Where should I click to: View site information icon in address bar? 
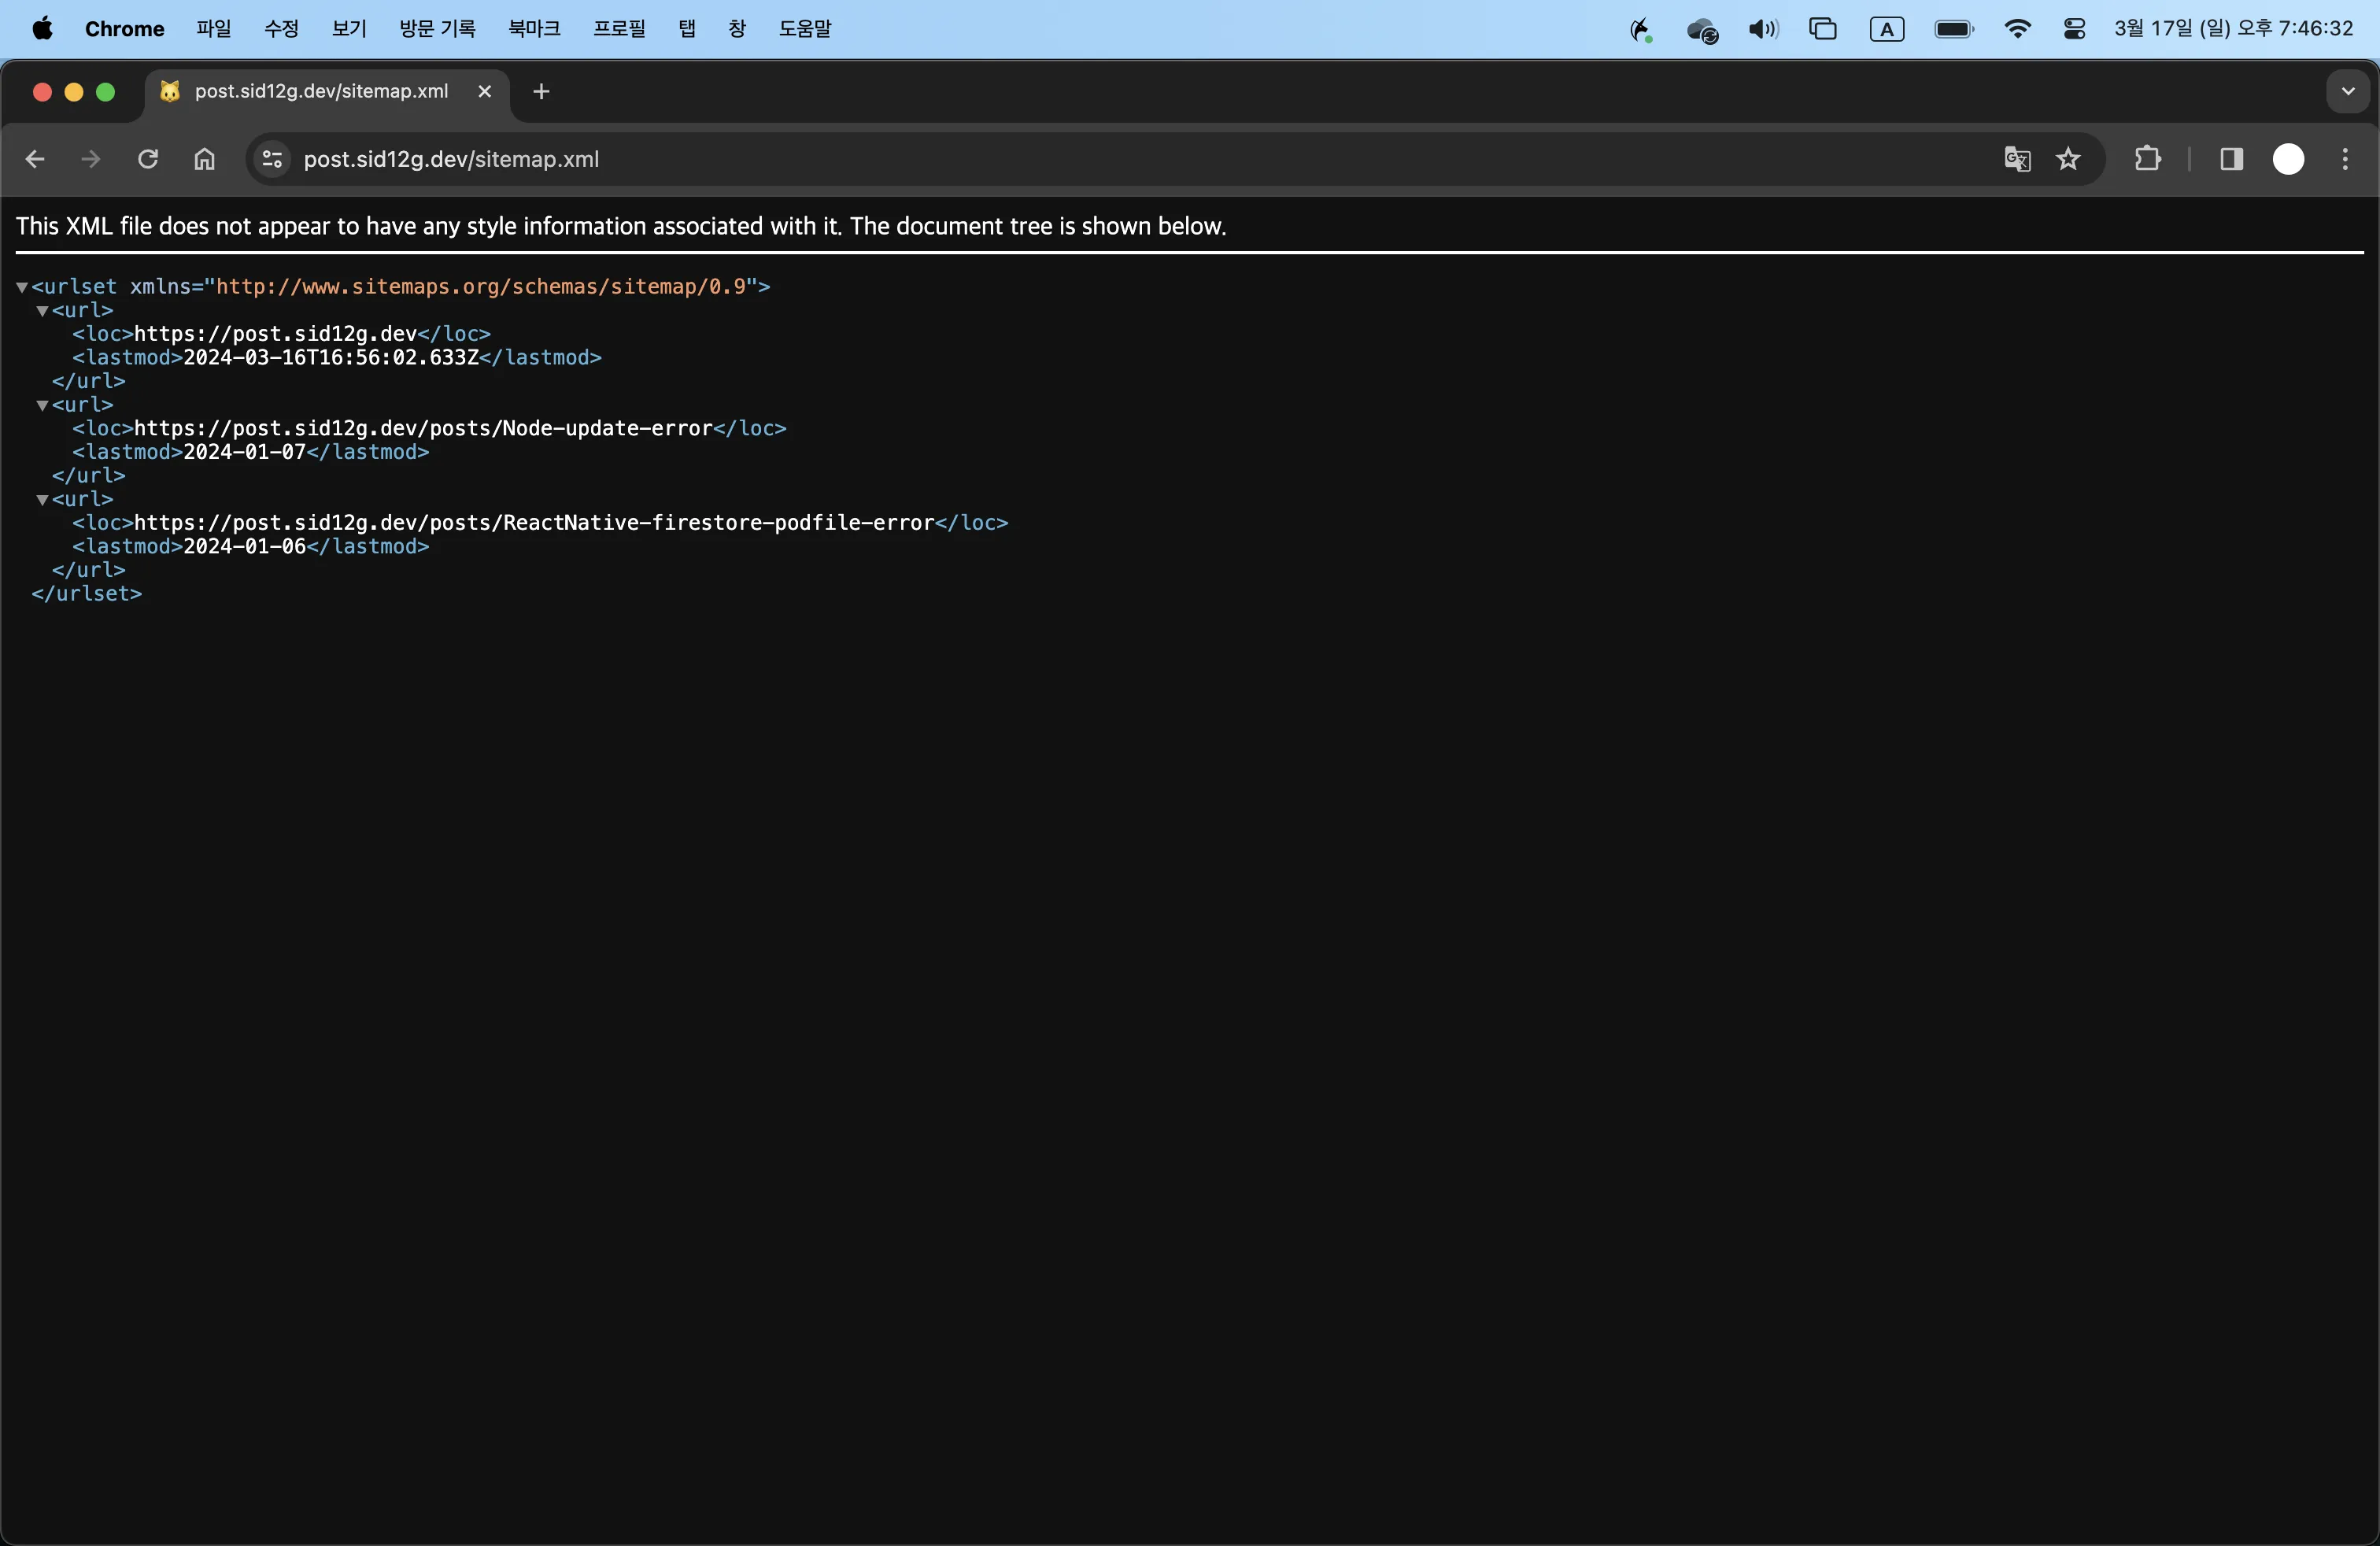click(x=272, y=159)
